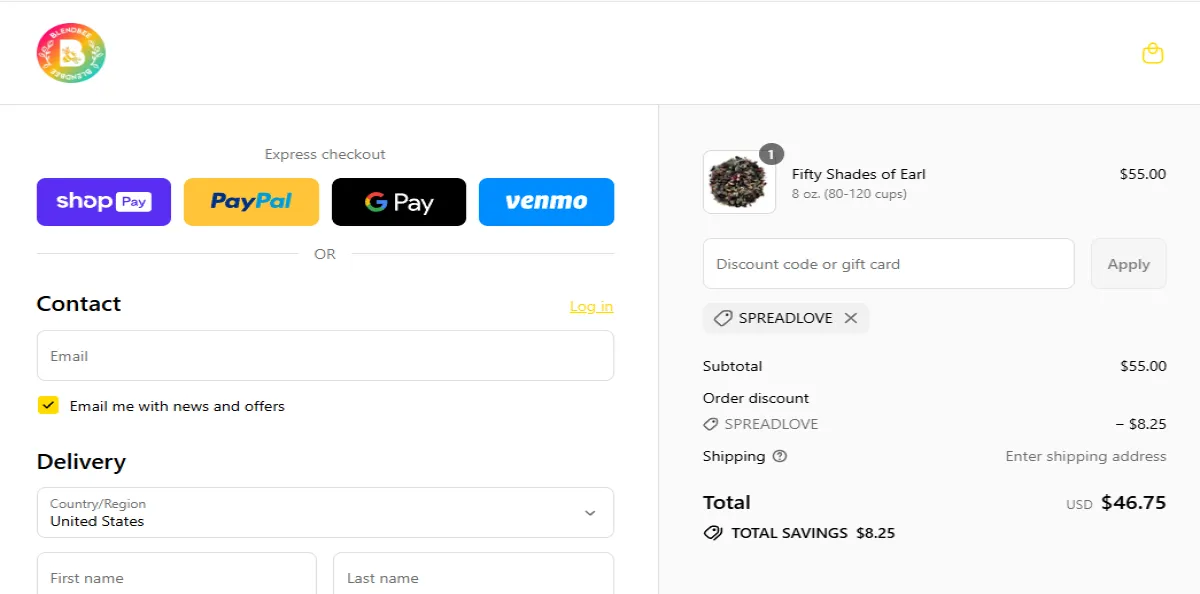Open the Log in page

coord(591,306)
